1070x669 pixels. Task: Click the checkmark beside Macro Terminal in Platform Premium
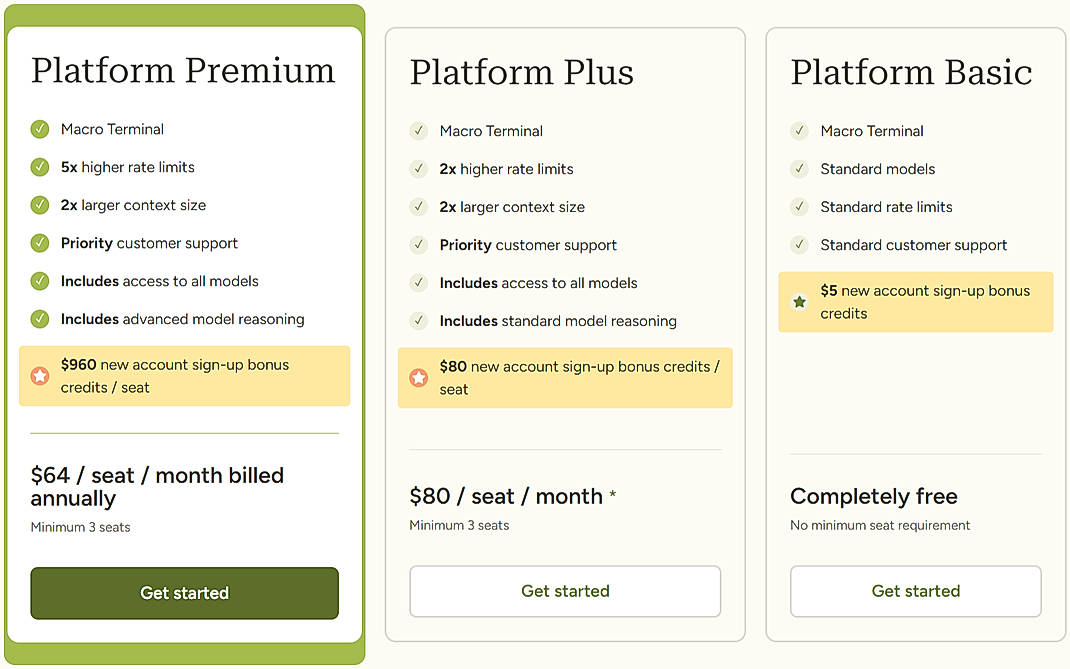tap(39, 129)
